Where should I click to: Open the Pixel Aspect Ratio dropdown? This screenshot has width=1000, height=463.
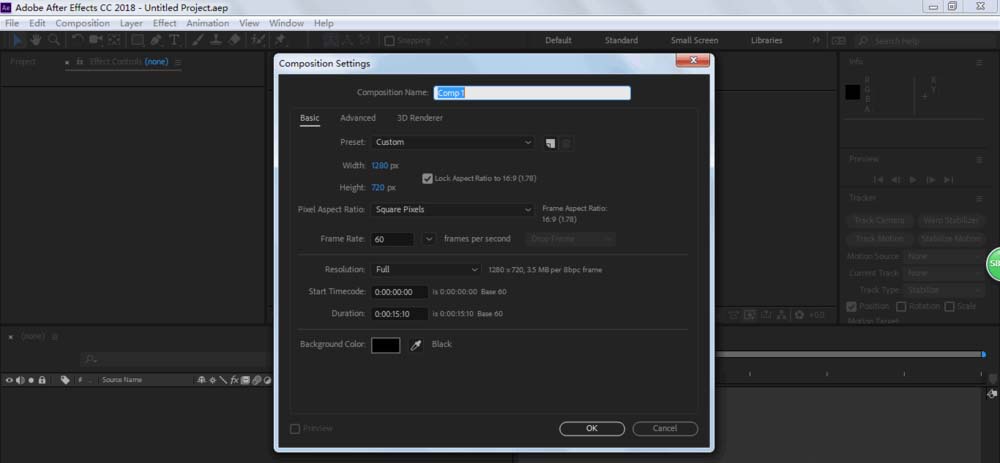(x=453, y=209)
